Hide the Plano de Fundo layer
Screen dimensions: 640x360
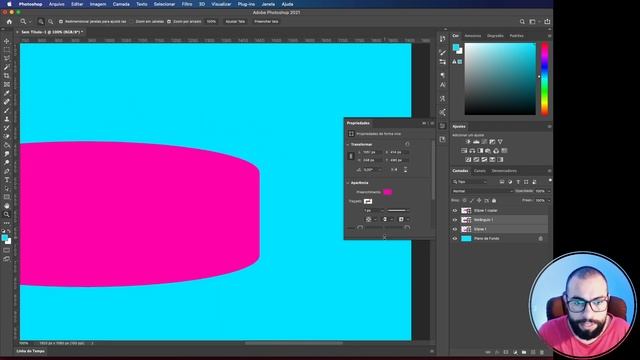coord(455,238)
